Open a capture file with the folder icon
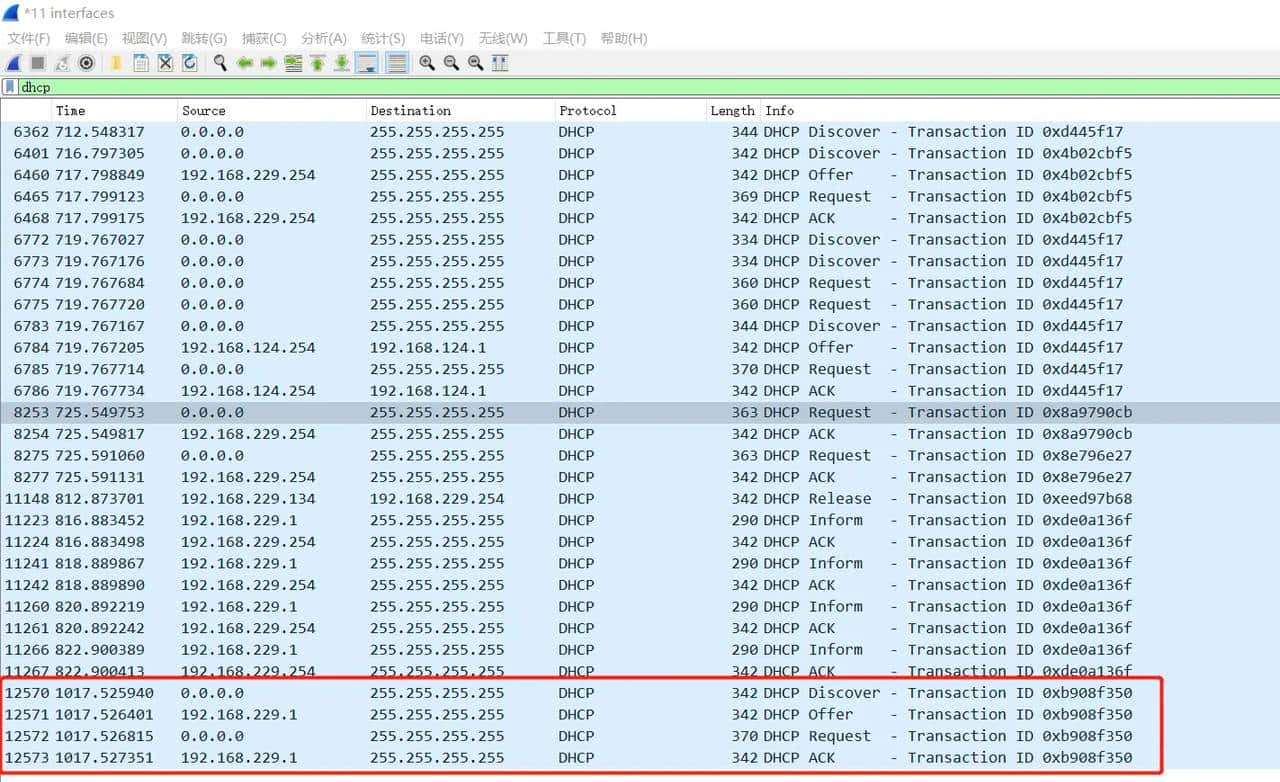Screen dimensions: 1280x782 pyautogui.click(x=114, y=63)
